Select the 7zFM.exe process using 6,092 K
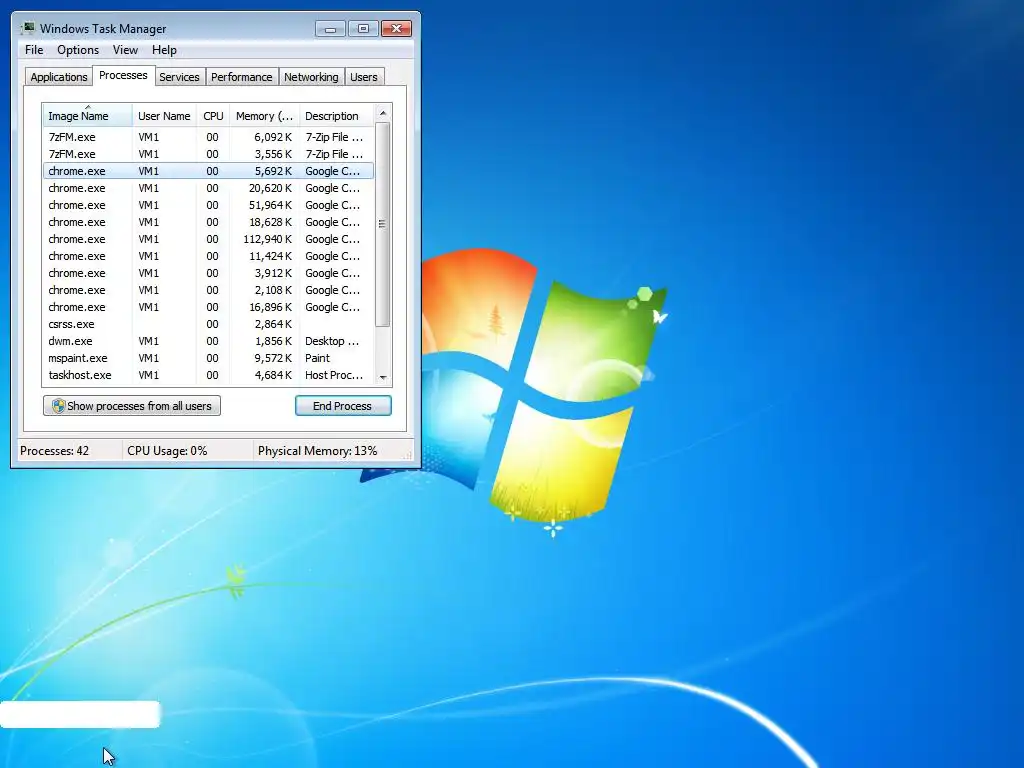The height and width of the screenshot is (768, 1024). point(208,137)
